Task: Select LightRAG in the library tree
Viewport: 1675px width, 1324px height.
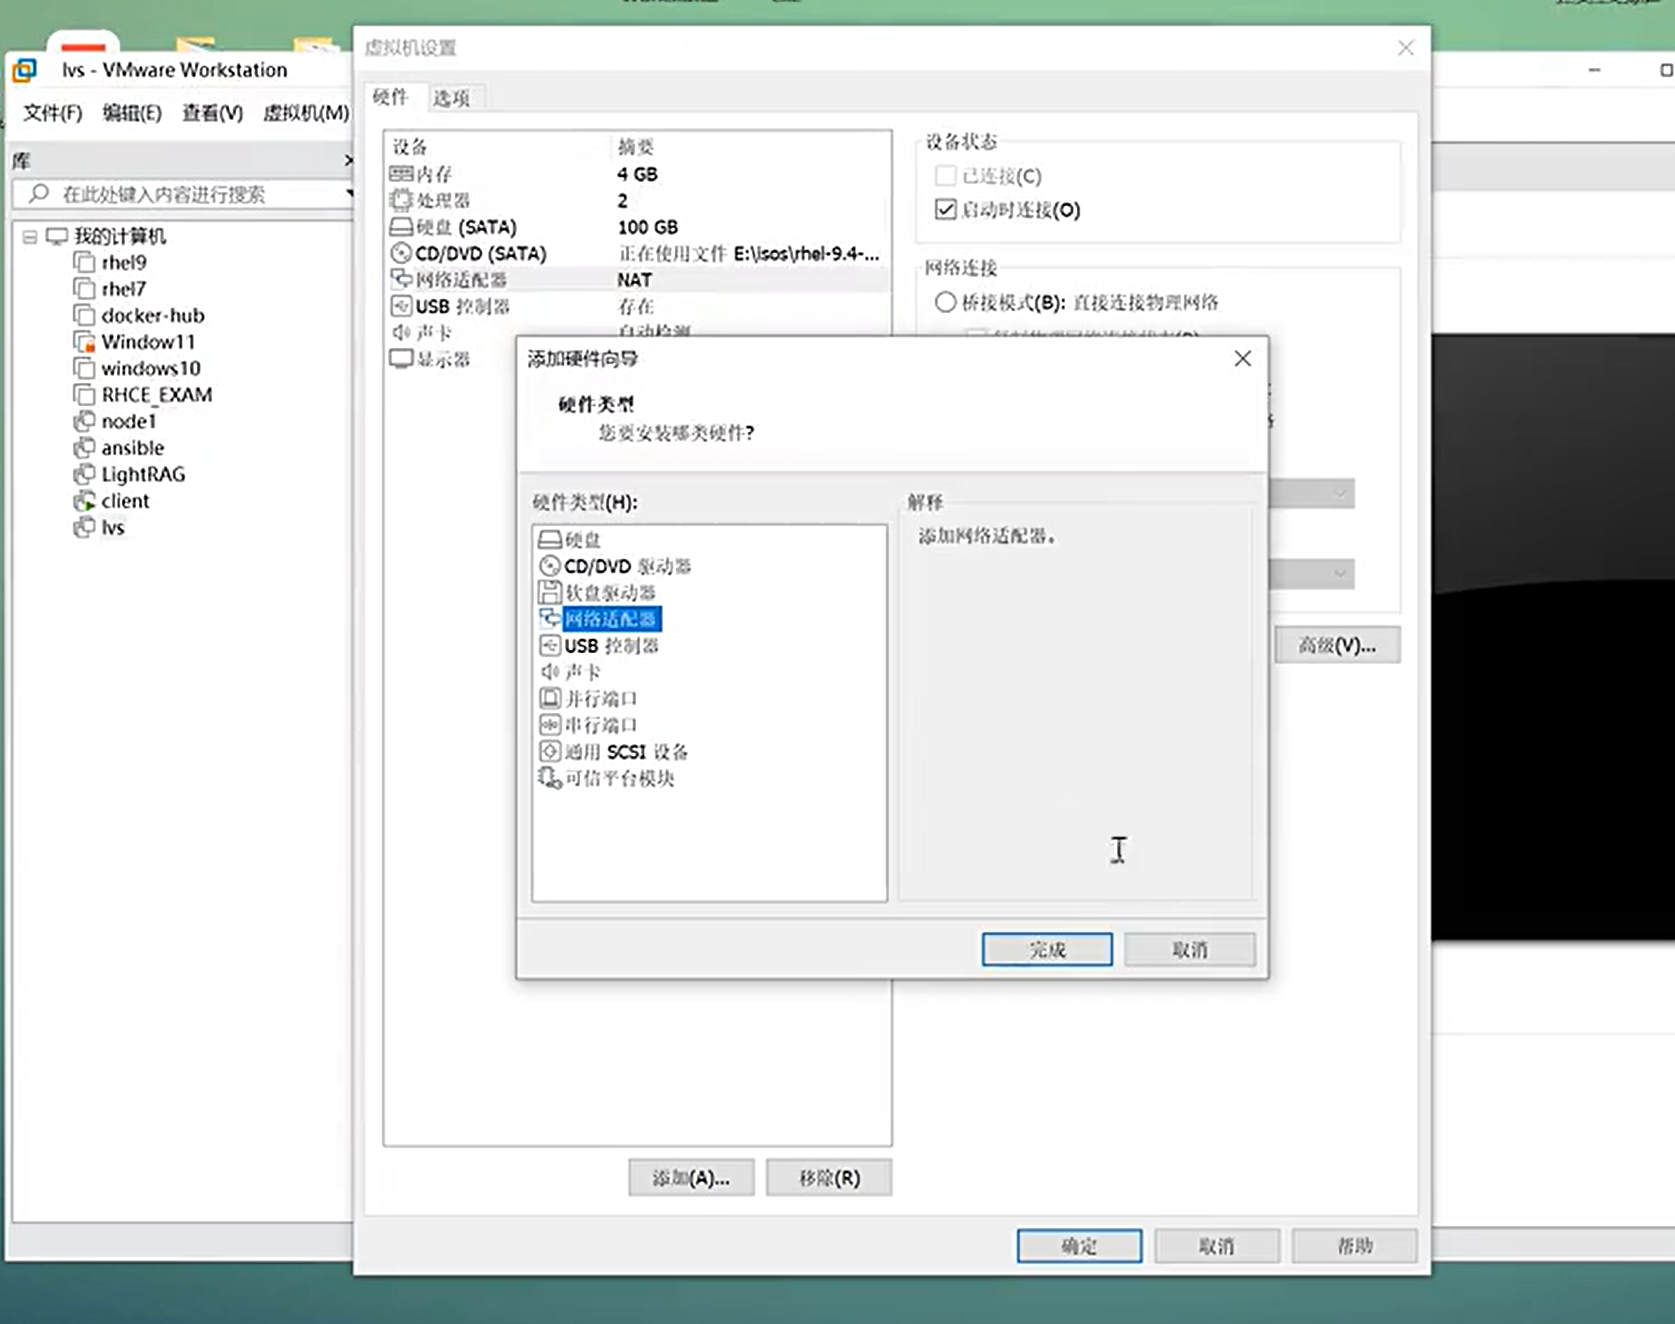Action: (143, 474)
